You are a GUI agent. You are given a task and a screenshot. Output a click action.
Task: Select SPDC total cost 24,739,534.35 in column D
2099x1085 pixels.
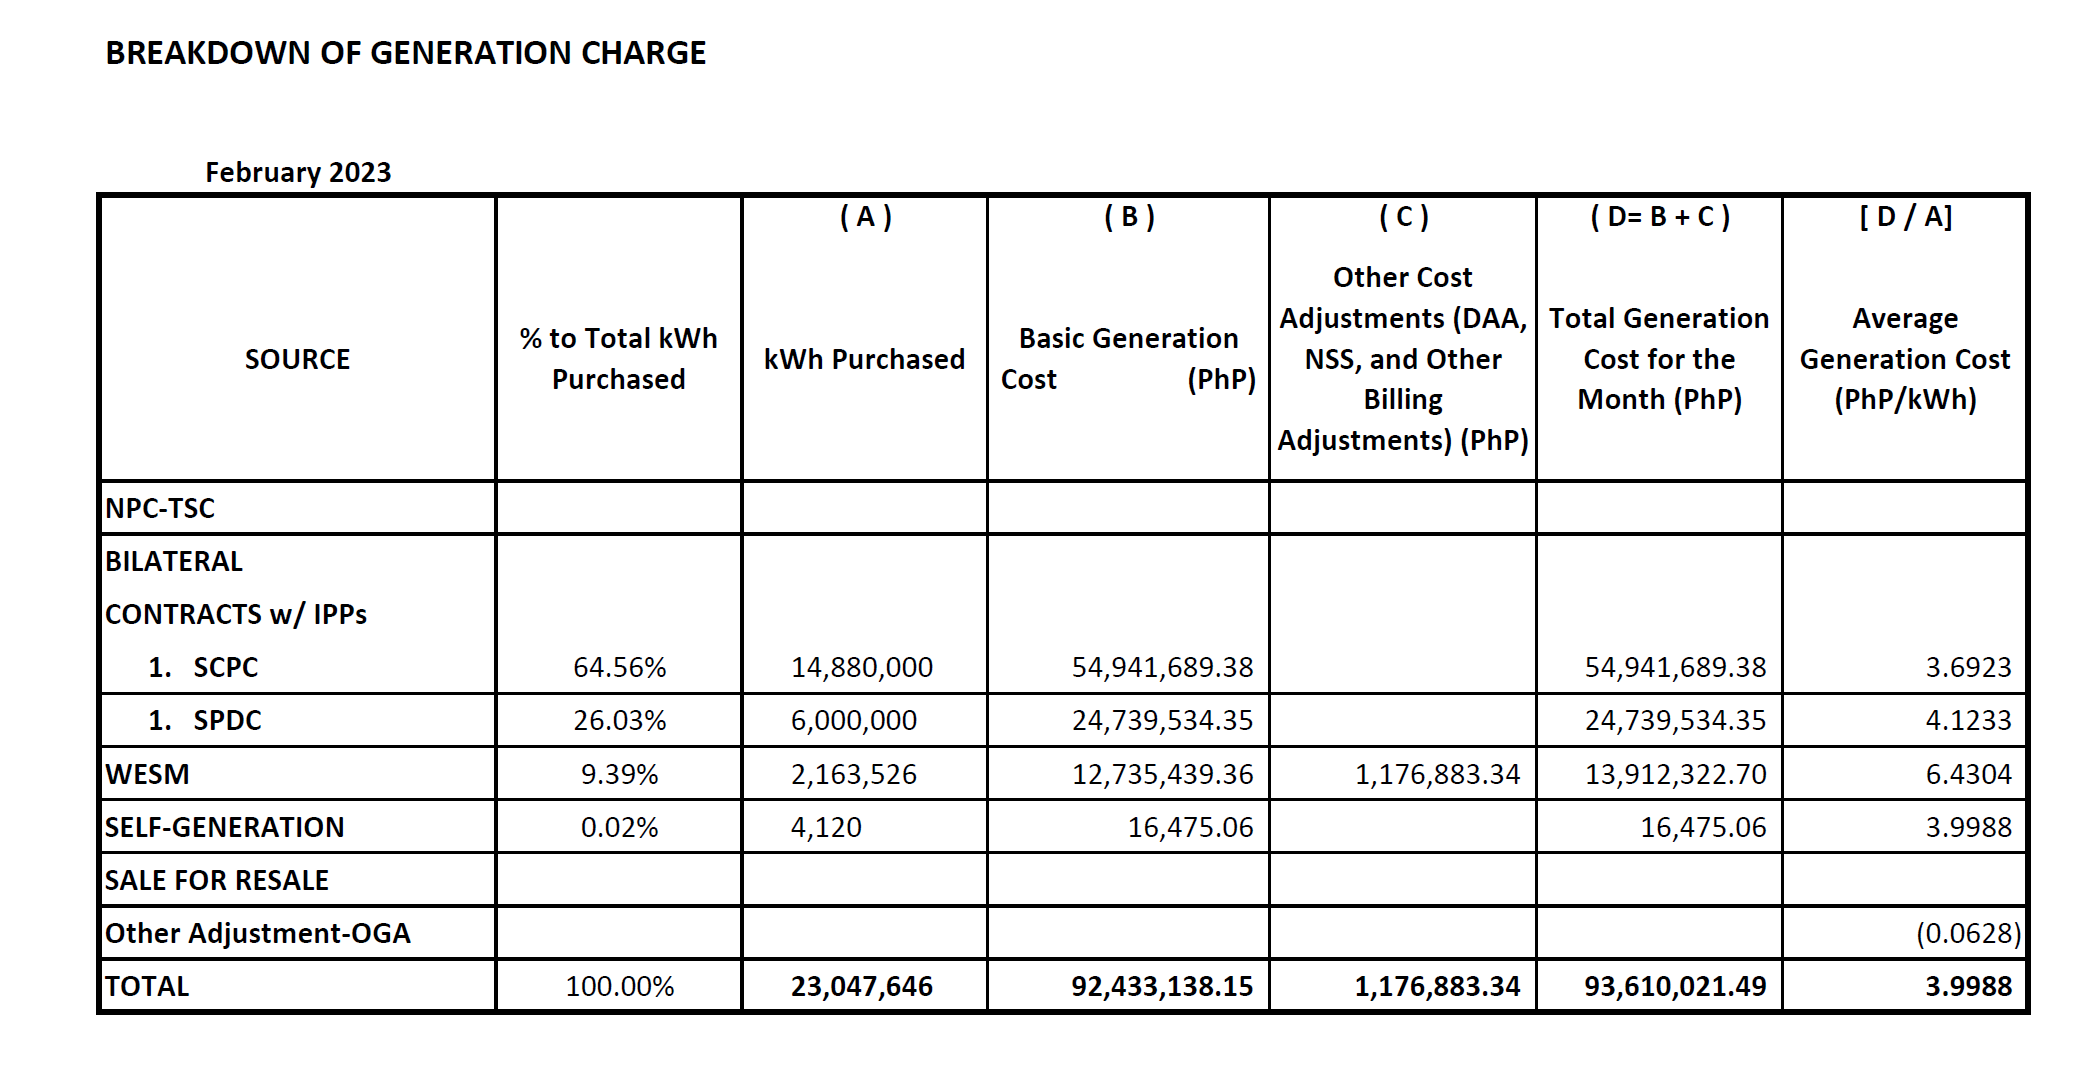pos(1675,720)
